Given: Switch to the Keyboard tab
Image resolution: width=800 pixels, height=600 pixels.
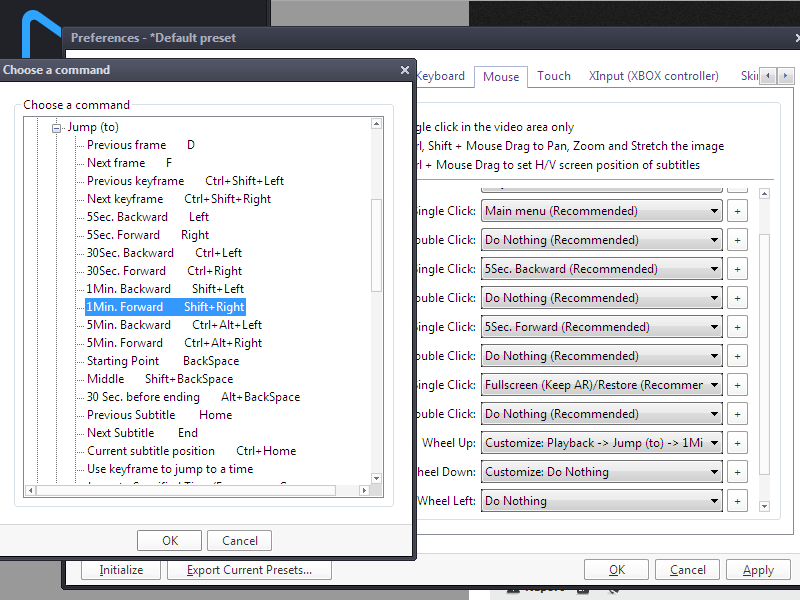Looking at the screenshot, I should point(441,76).
